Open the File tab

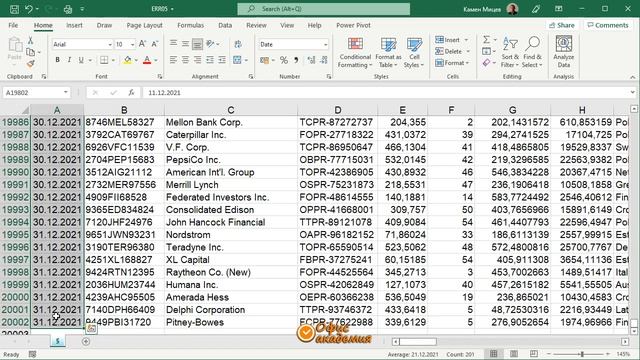[x=13, y=25]
